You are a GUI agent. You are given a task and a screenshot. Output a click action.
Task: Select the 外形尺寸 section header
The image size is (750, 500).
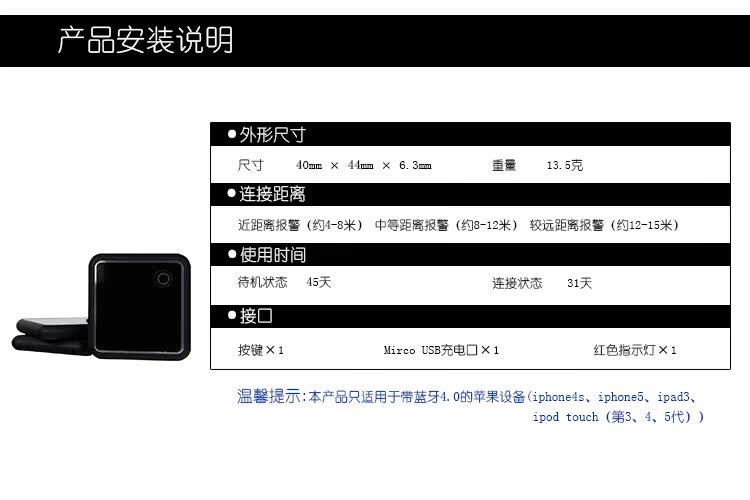pyautogui.click(x=272, y=135)
